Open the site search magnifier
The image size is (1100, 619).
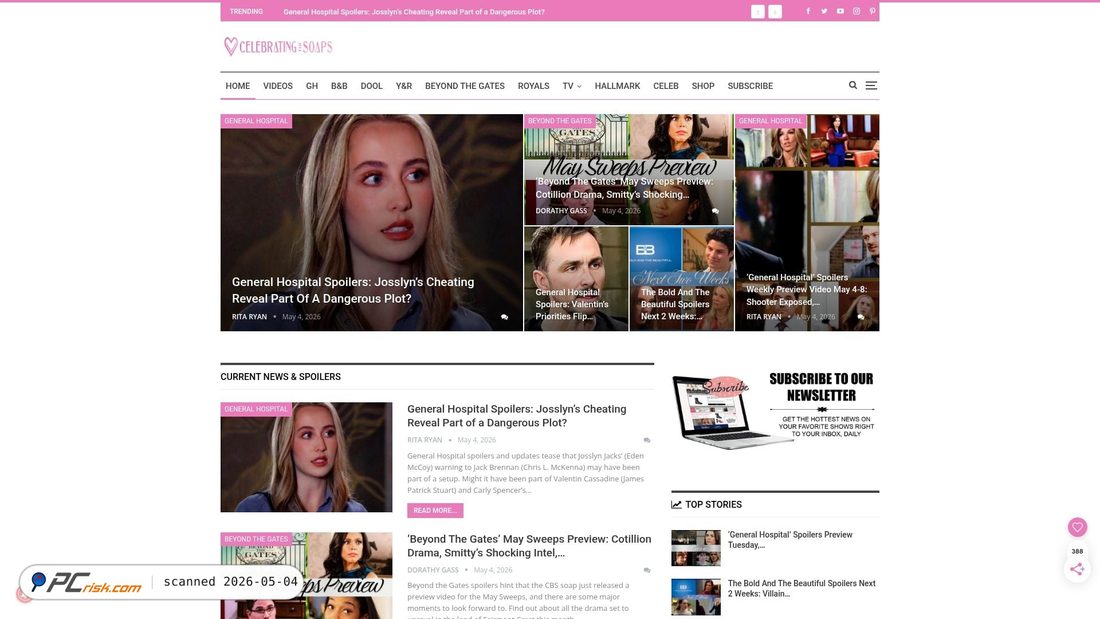click(x=853, y=85)
